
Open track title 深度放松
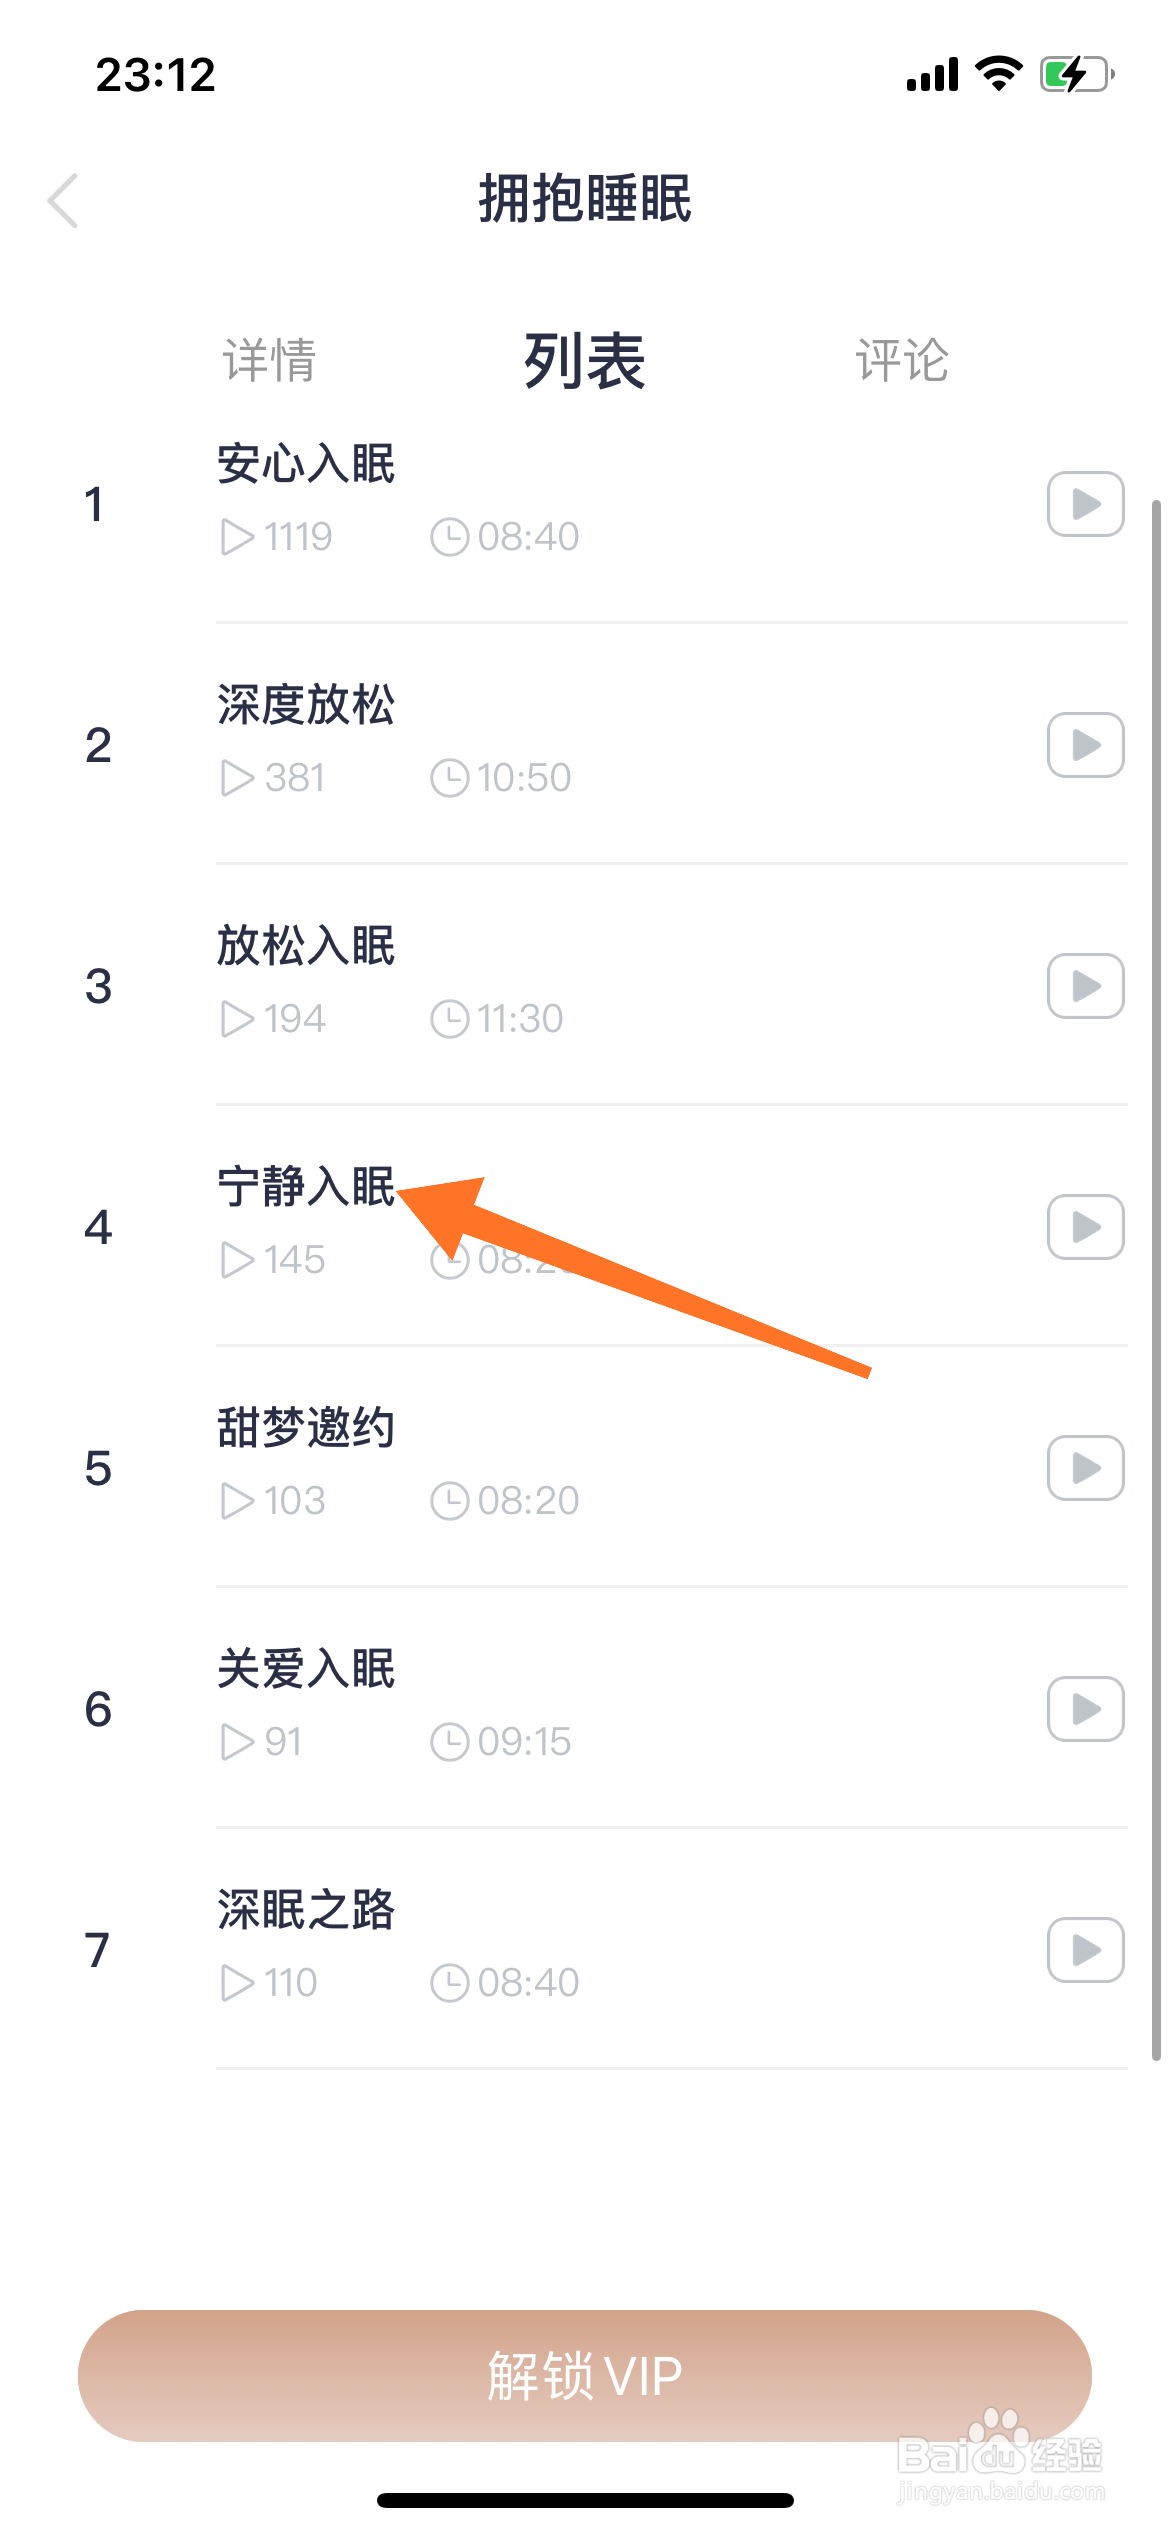306,705
